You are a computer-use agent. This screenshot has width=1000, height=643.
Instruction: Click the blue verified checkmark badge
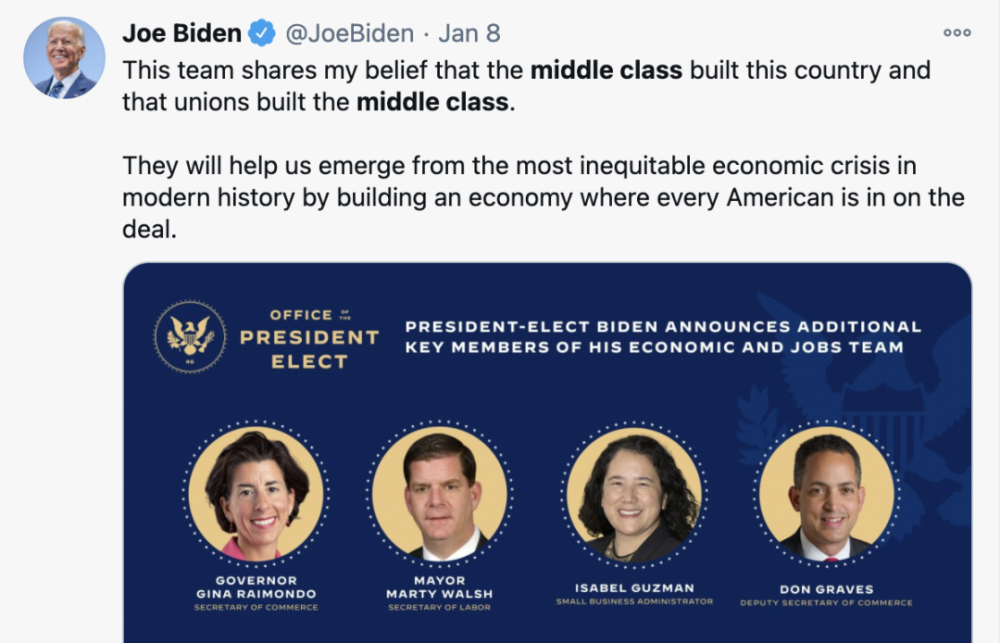(x=262, y=34)
